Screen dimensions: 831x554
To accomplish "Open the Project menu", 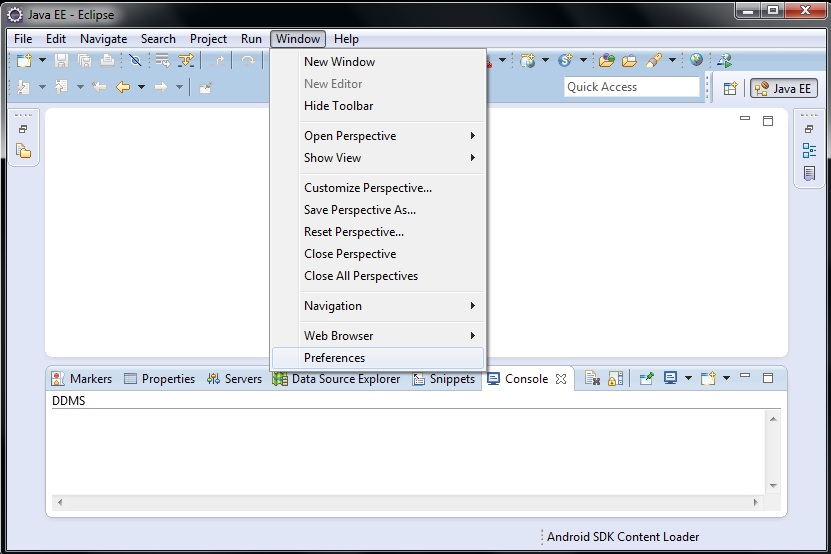I will pos(208,39).
